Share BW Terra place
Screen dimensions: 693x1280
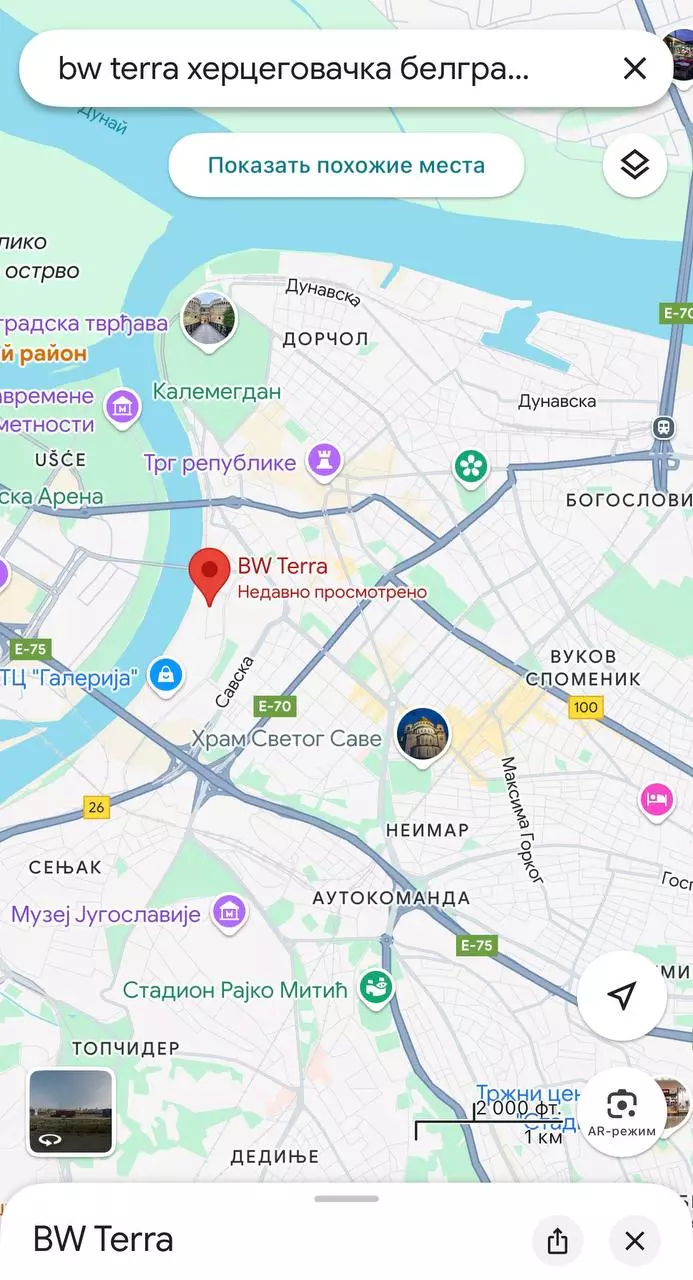tap(558, 1241)
